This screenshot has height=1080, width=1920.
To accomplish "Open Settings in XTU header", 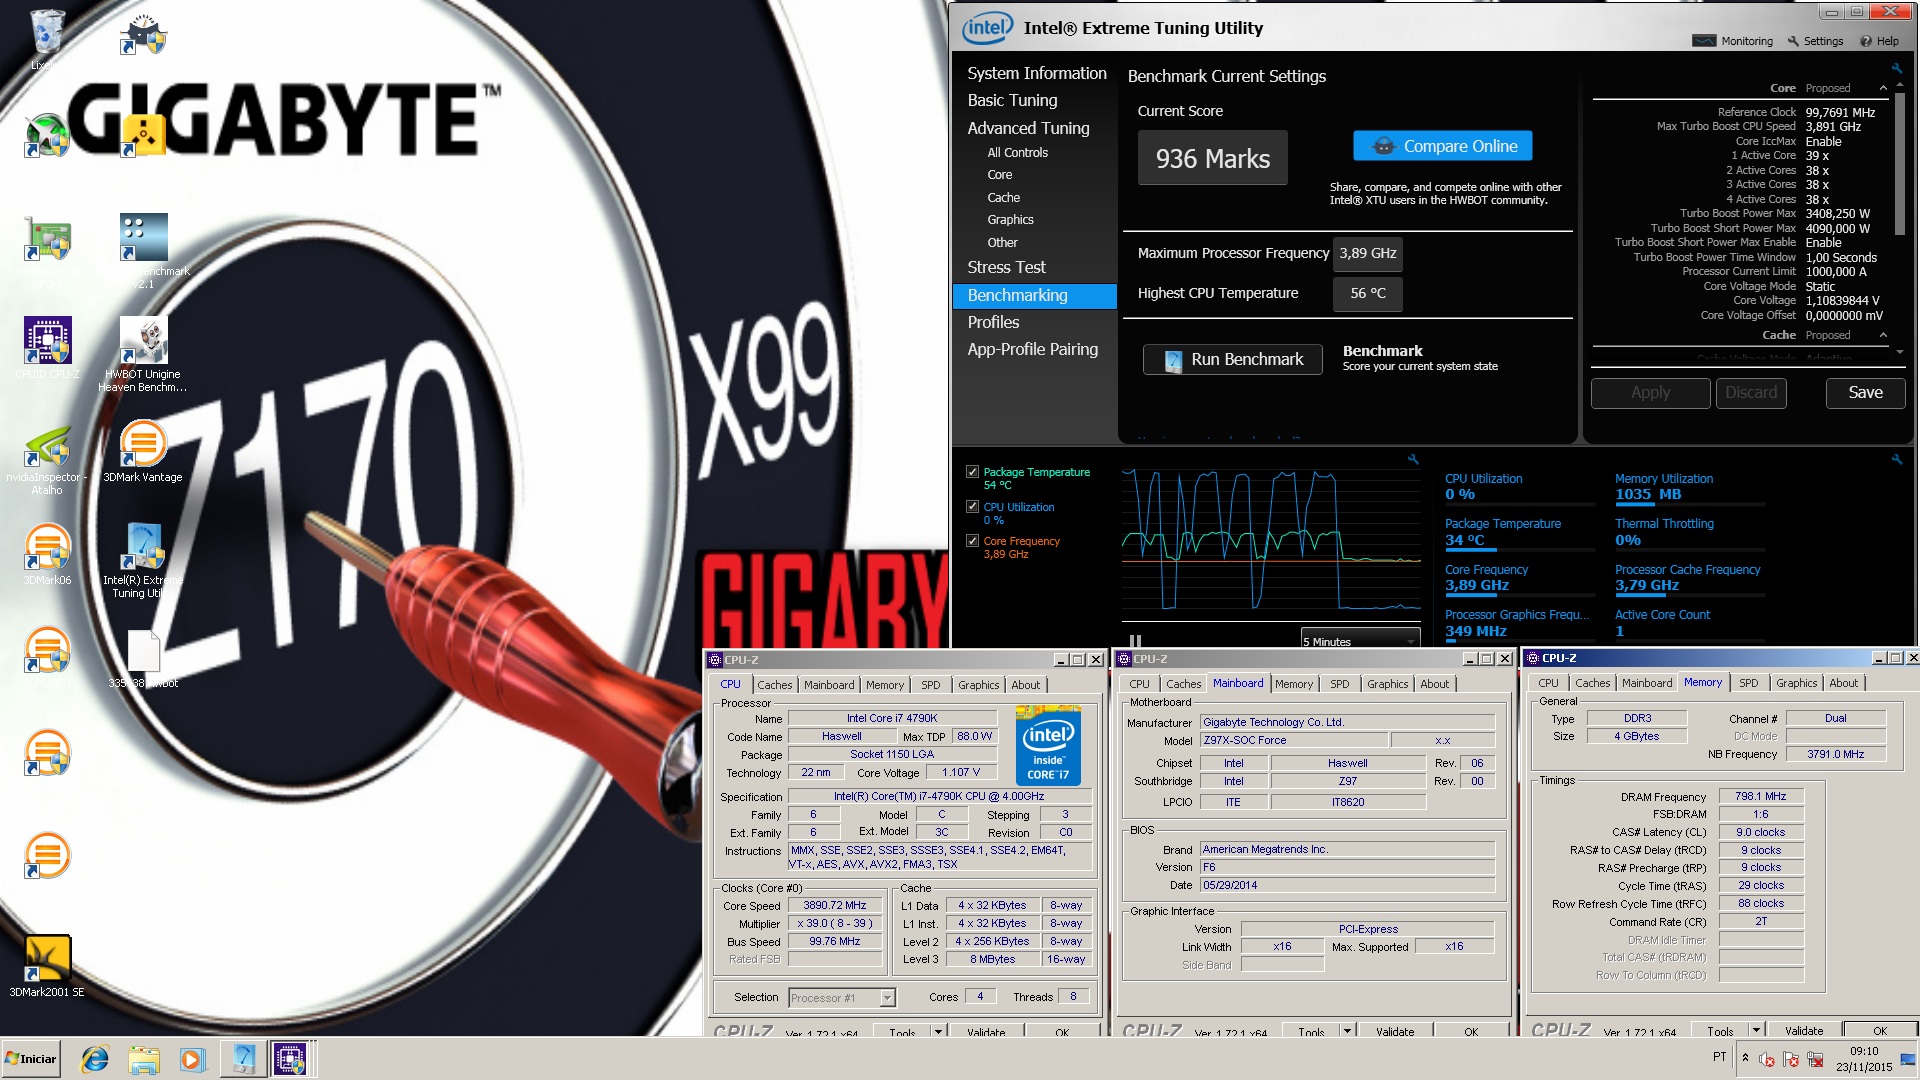I will [x=1815, y=41].
